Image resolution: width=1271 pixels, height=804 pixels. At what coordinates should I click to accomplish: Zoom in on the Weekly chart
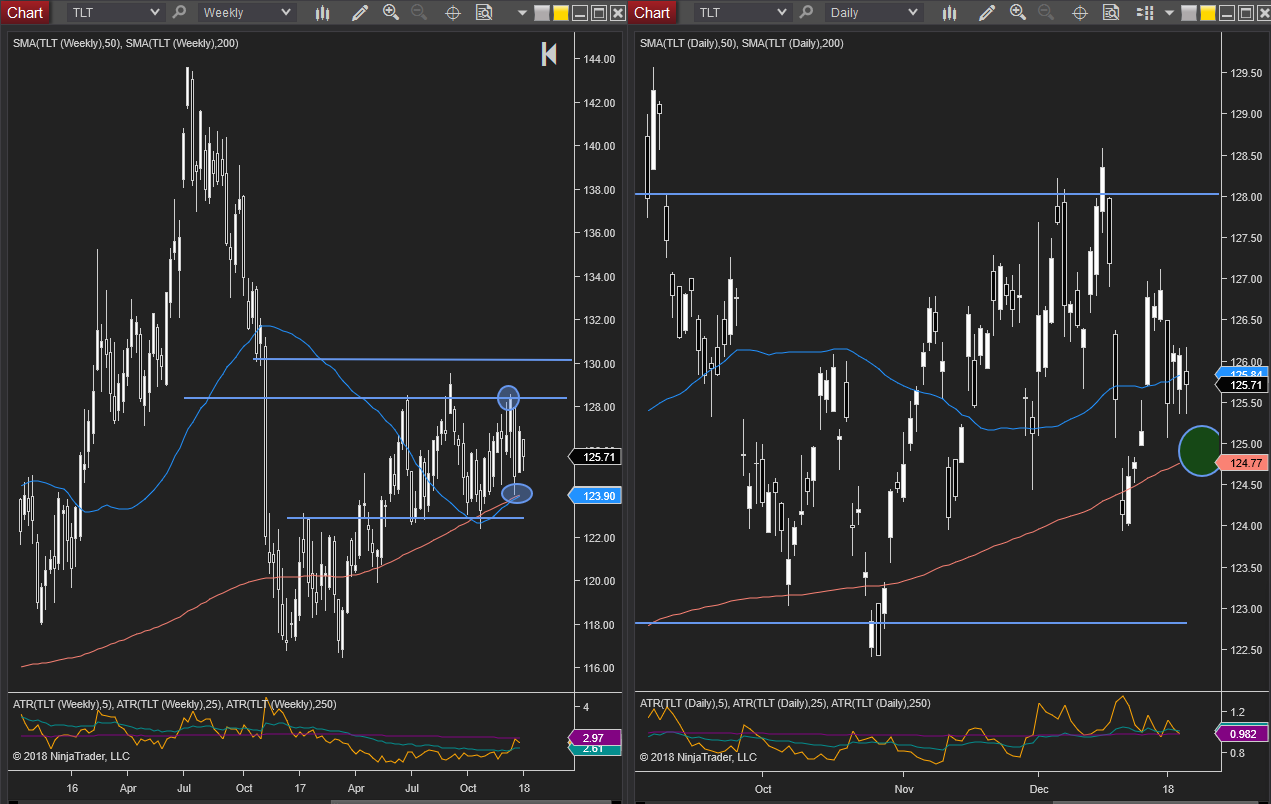point(391,13)
